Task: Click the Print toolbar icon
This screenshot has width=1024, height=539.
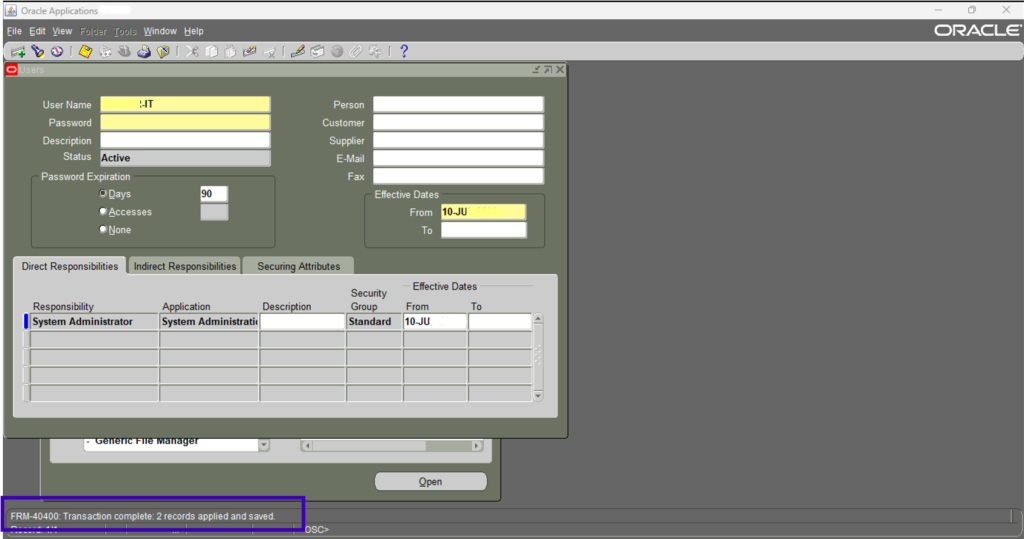Action: tap(144, 52)
